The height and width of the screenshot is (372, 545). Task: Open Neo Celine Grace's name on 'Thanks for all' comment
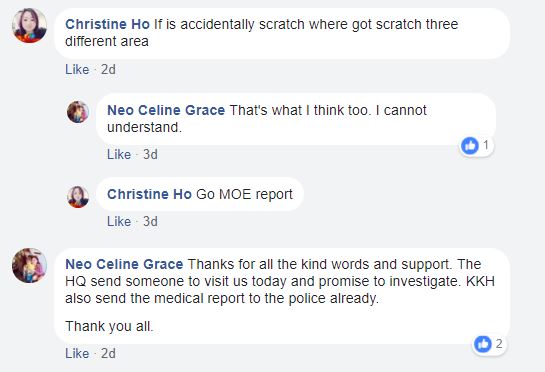click(124, 264)
